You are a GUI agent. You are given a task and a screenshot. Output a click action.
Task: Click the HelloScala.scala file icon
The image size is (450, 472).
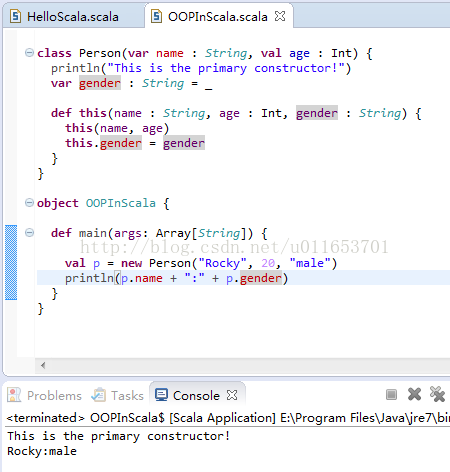point(15,16)
